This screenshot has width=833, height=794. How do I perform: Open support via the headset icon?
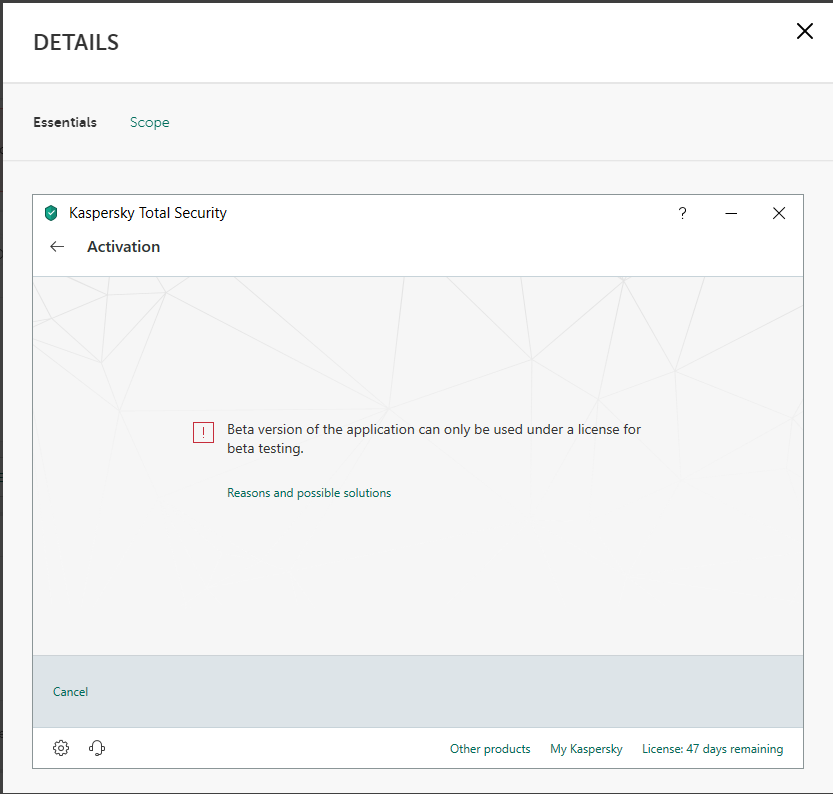[97, 748]
